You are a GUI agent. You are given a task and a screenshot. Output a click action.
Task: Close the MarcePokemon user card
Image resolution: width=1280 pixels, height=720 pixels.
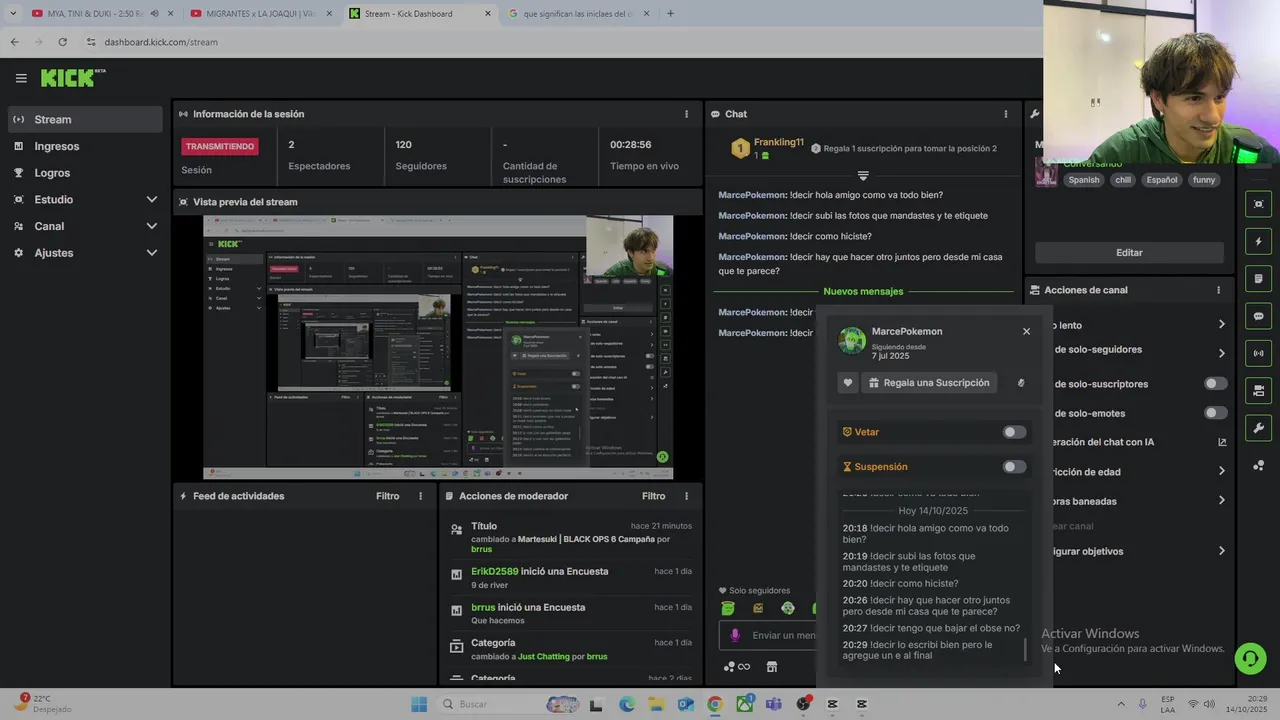tap(1026, 331)
